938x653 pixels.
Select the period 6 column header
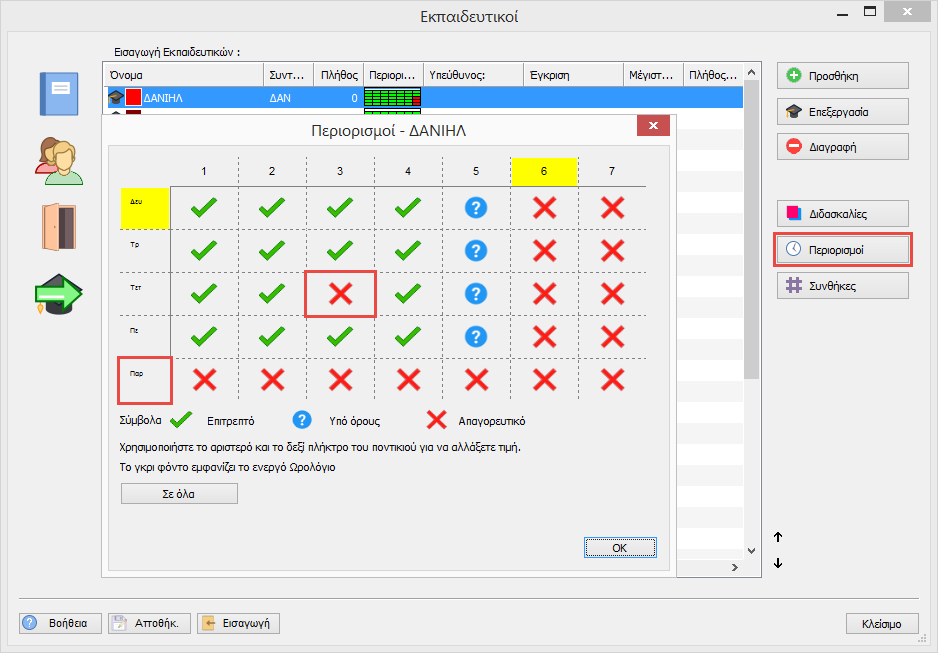tap(544, 171)
